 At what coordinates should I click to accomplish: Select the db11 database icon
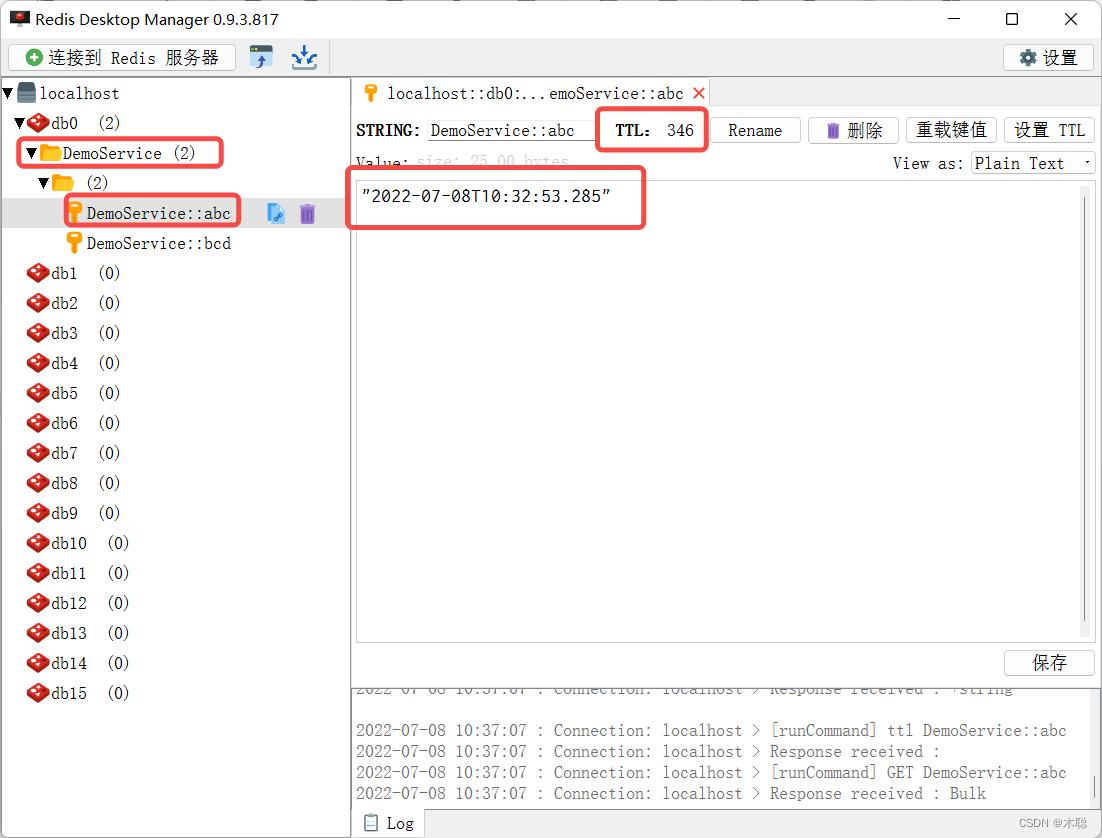coord(38,573)
